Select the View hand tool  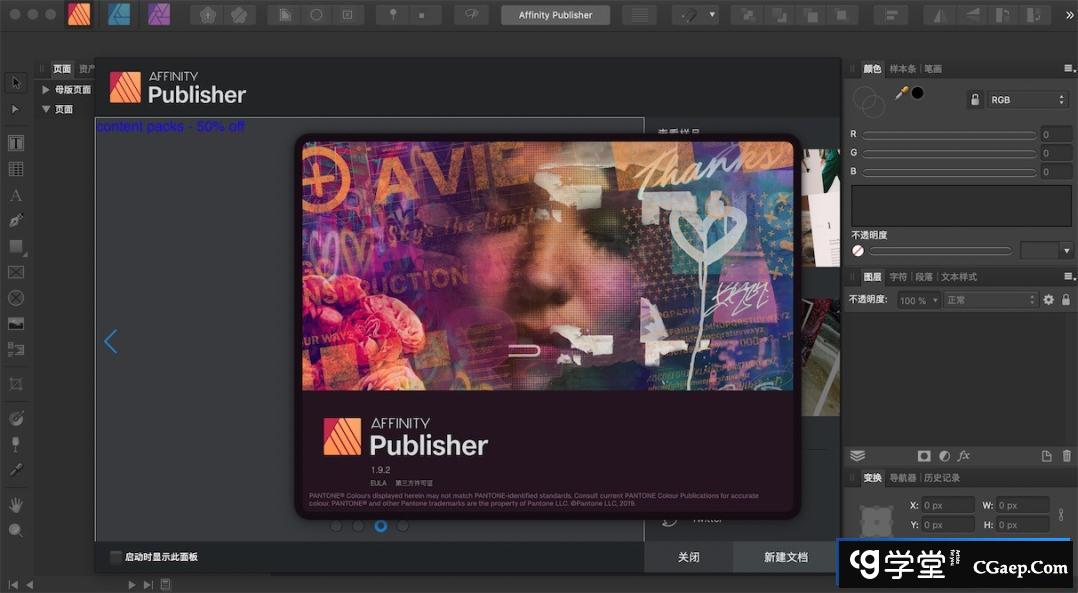click(x=15, y=505)
